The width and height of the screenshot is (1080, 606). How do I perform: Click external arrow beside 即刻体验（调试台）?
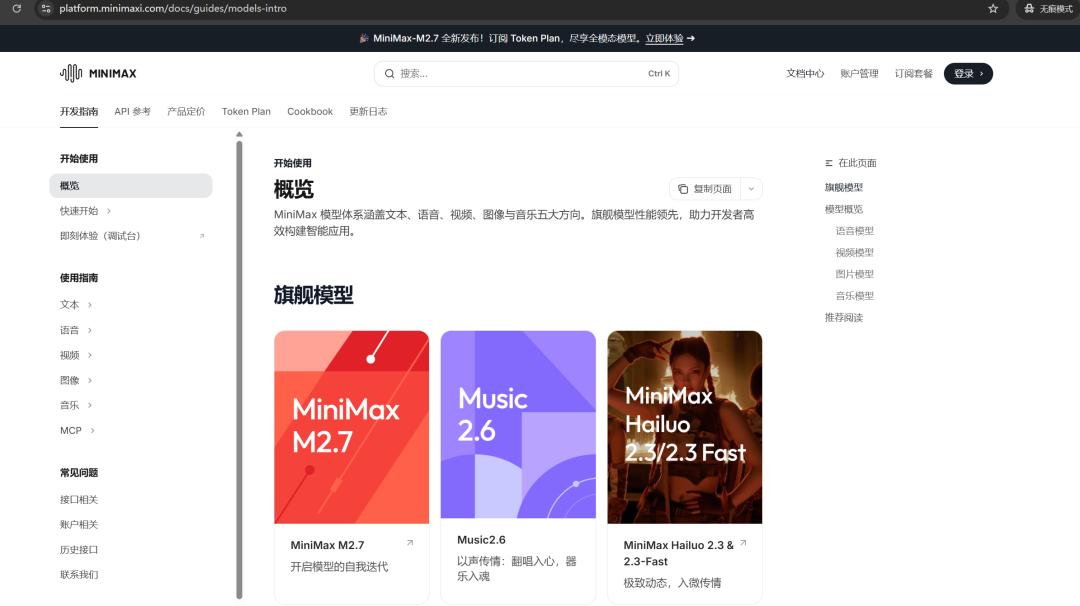pyautogui.click(x=202, y=236)
